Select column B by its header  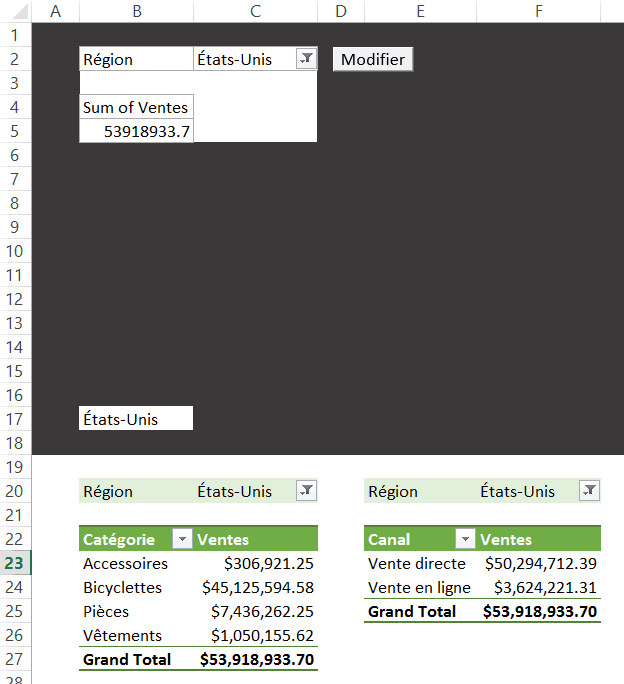click(136, 11)
